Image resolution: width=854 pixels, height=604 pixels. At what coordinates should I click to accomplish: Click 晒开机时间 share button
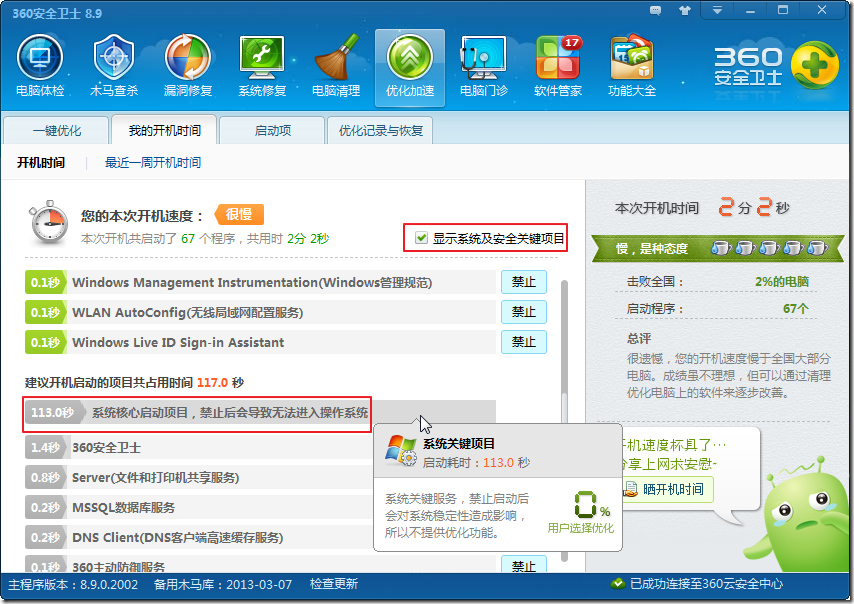[x=667, y=489]
